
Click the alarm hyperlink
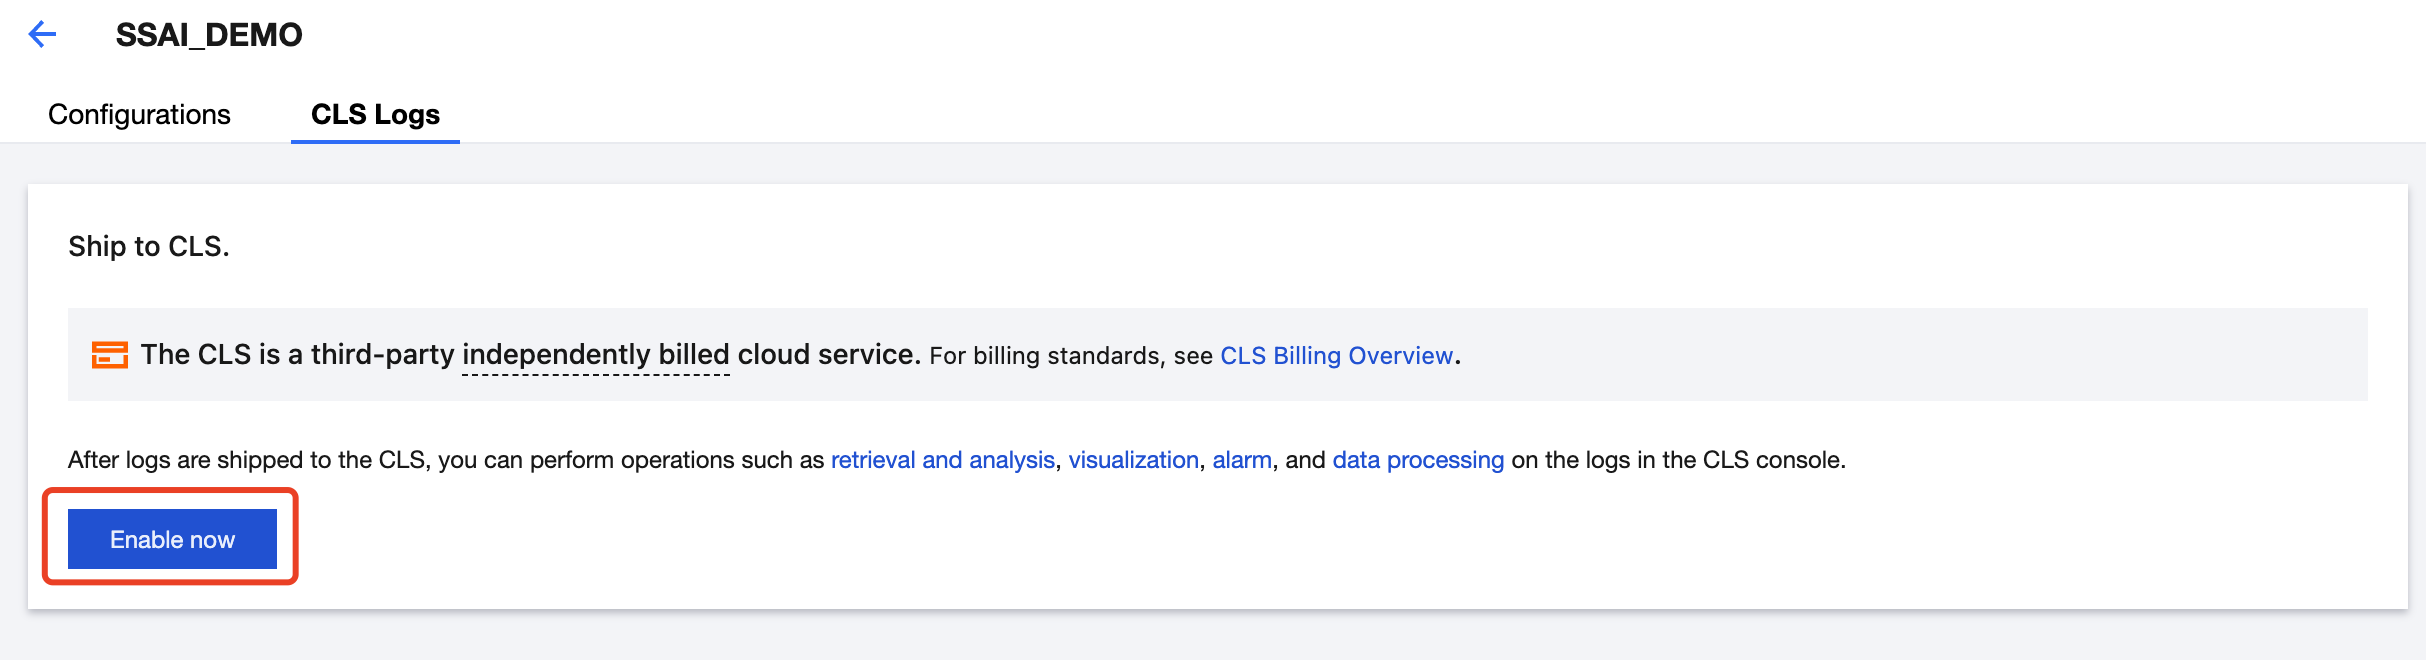pyautogui.click(x=1242, y=460)
